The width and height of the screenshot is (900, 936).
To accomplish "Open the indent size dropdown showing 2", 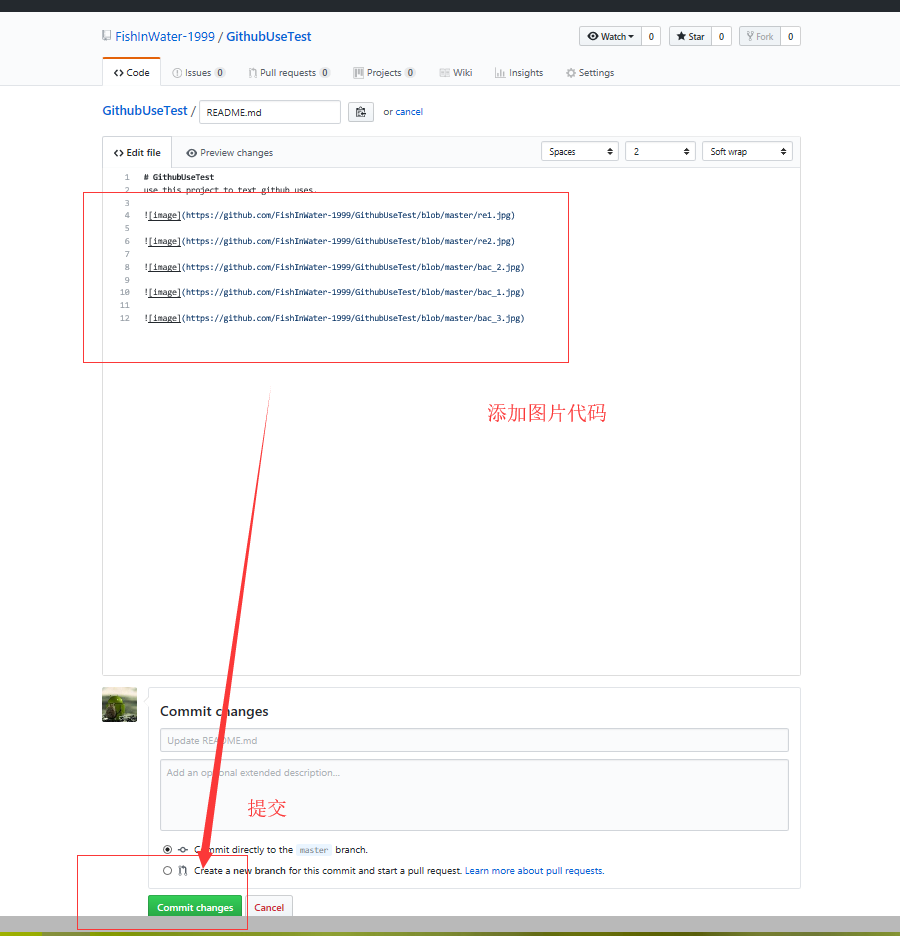I will pyautogui.click(x=660, y=151).
